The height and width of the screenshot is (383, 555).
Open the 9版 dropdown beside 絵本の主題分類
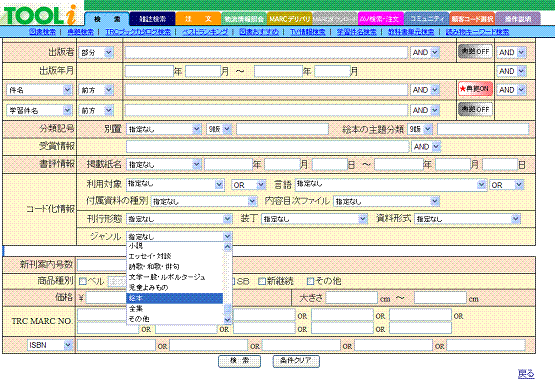420,129
